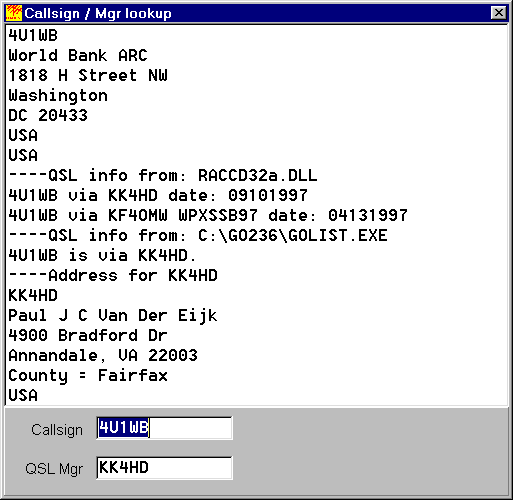Click the Address for KK4HD header line
Screen dimensions: 513x500
point(113,276)
